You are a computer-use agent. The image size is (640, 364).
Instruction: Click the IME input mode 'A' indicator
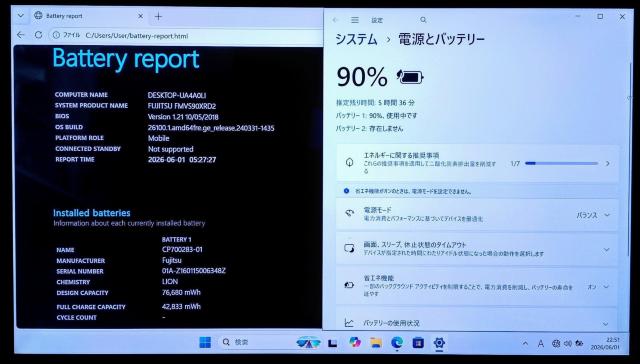click(540, 344)
